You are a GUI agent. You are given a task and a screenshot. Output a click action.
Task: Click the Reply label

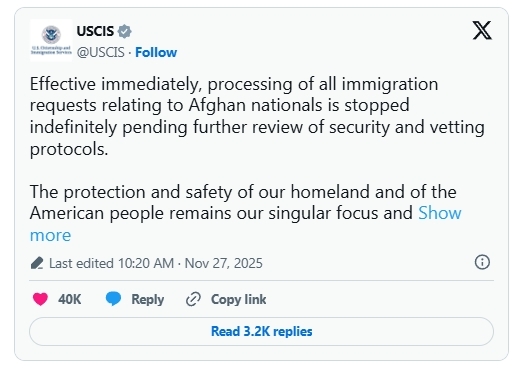point(148,299)
